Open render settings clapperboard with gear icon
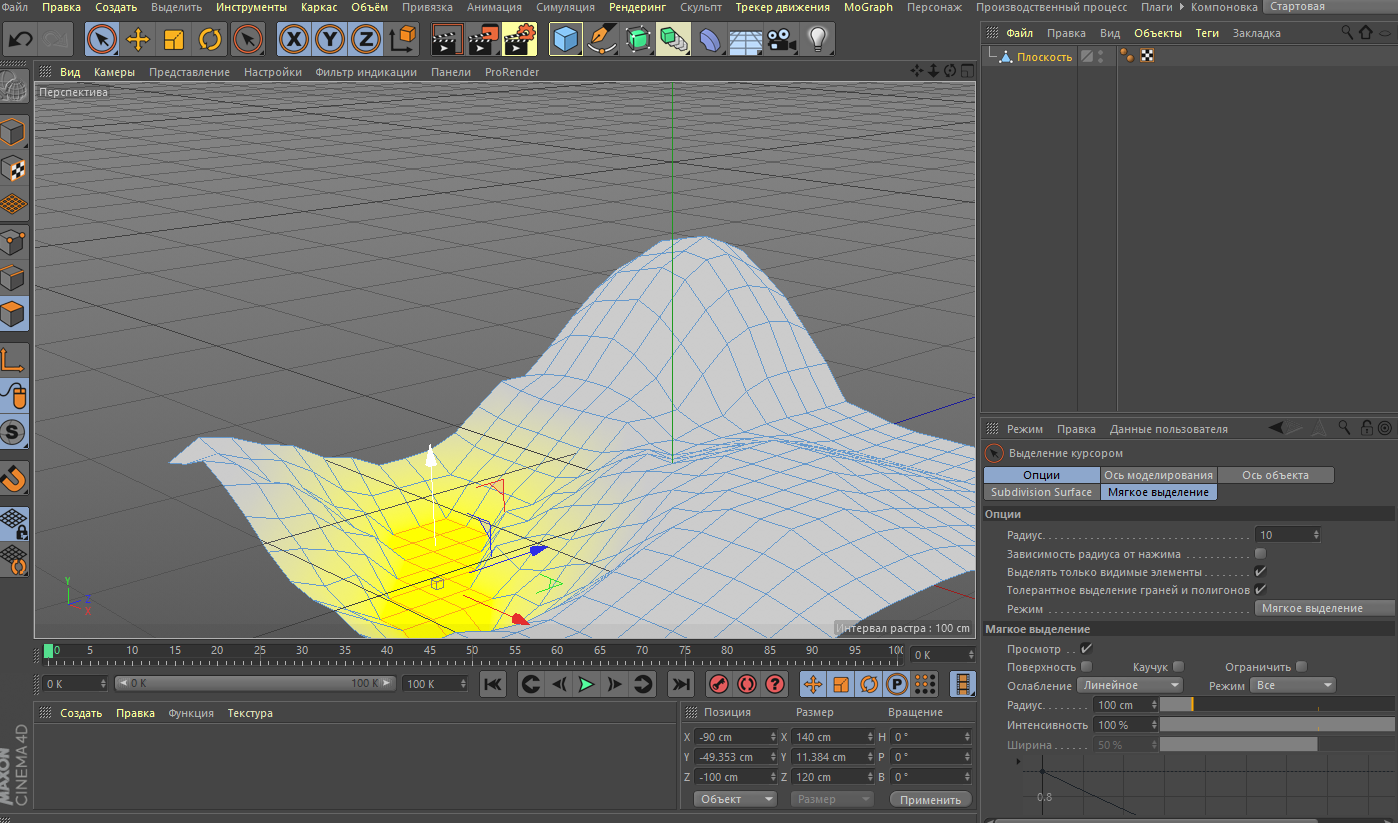 coord(519,40)
